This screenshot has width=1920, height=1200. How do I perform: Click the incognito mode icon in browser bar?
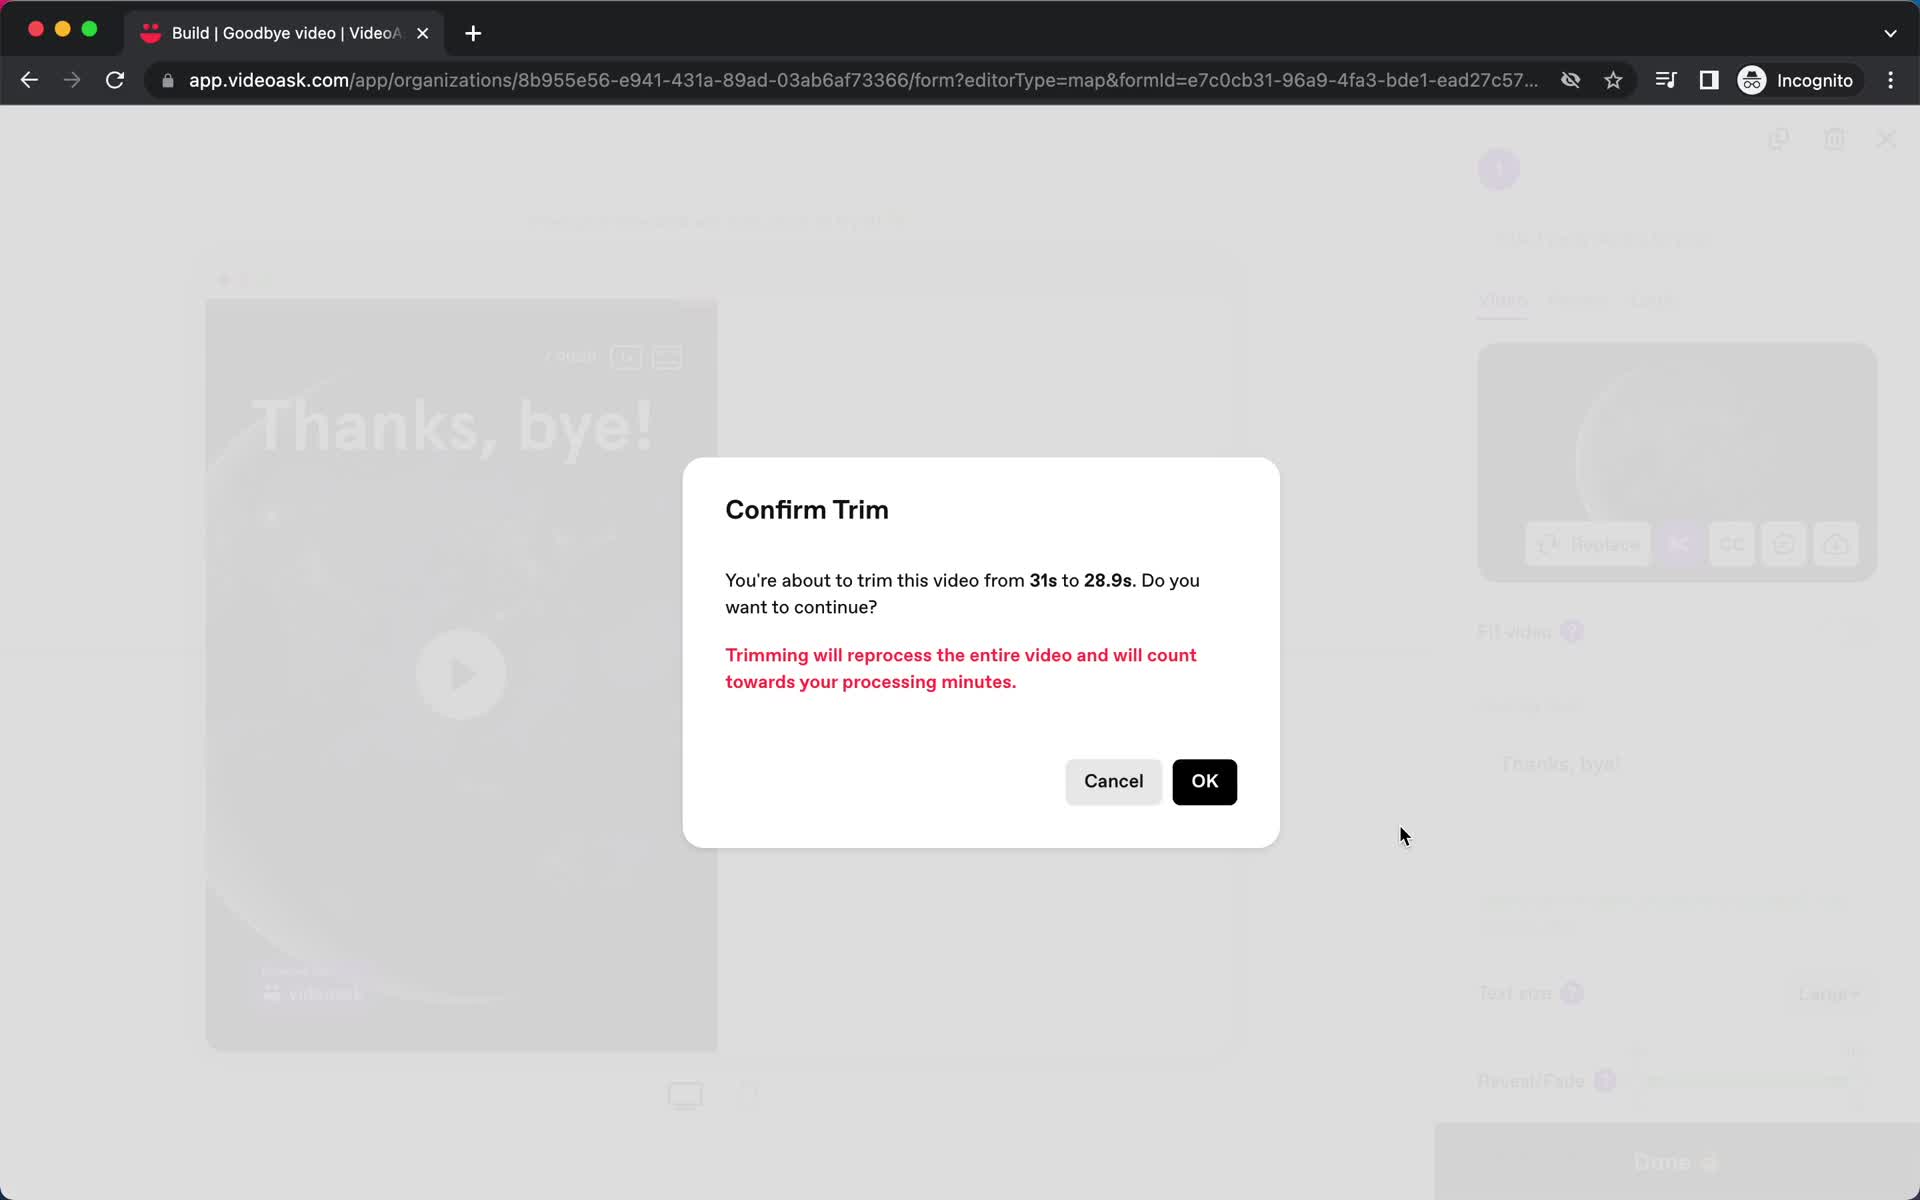(1751, 80)
